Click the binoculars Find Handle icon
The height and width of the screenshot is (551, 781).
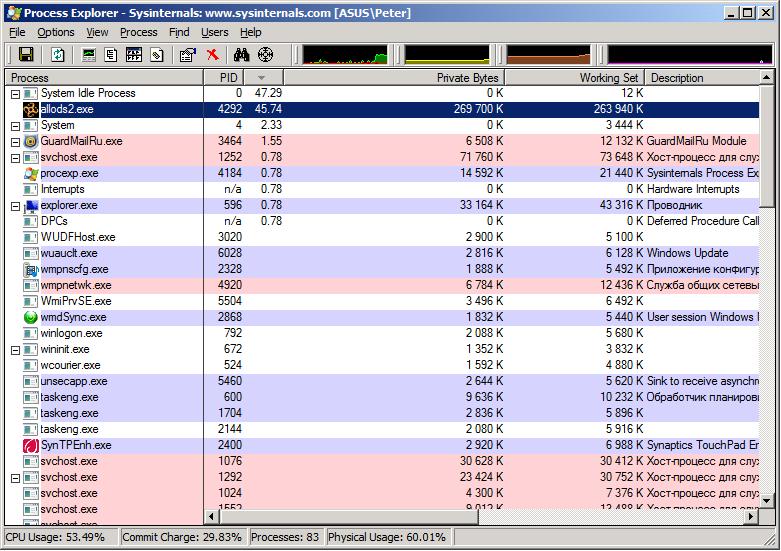point(241,54)
